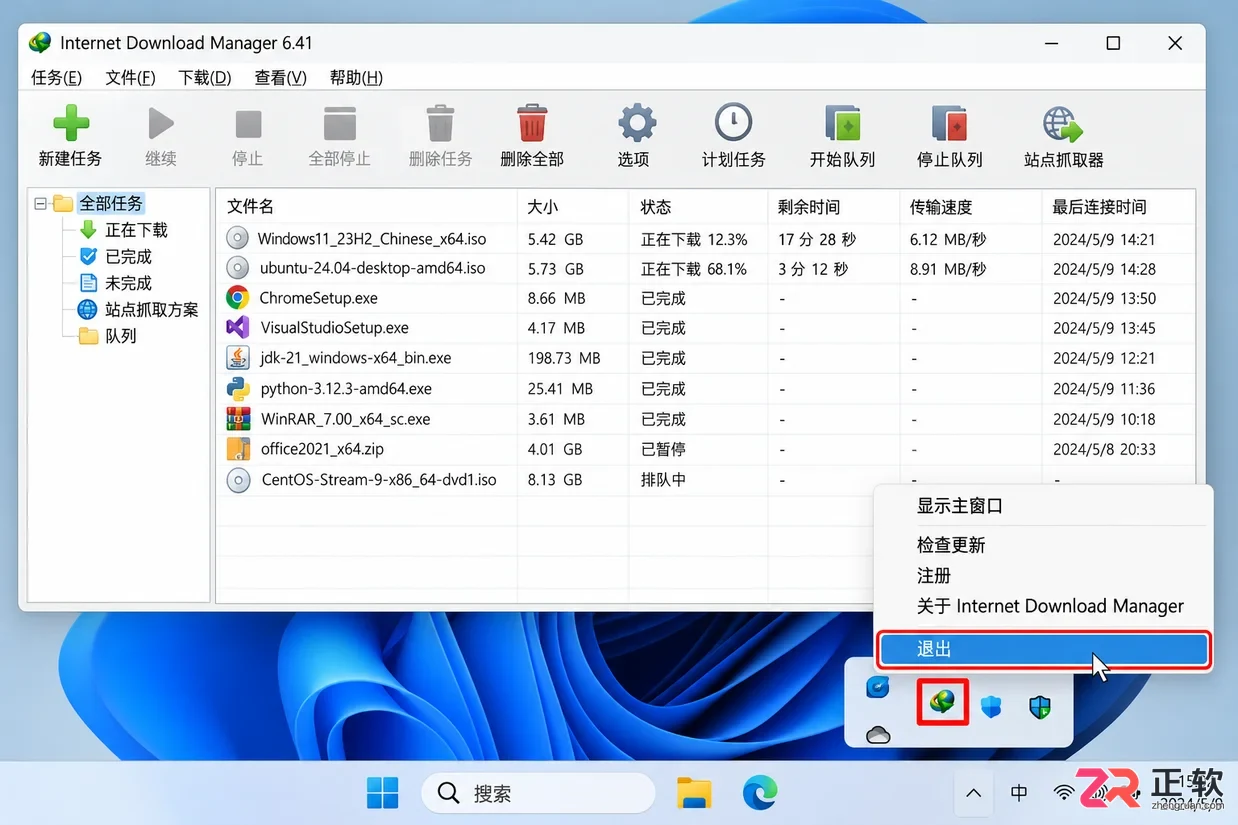Click the 开始队列 toolbar icon
Viewport: 1238px width, 825px height.
pos(842,123)
